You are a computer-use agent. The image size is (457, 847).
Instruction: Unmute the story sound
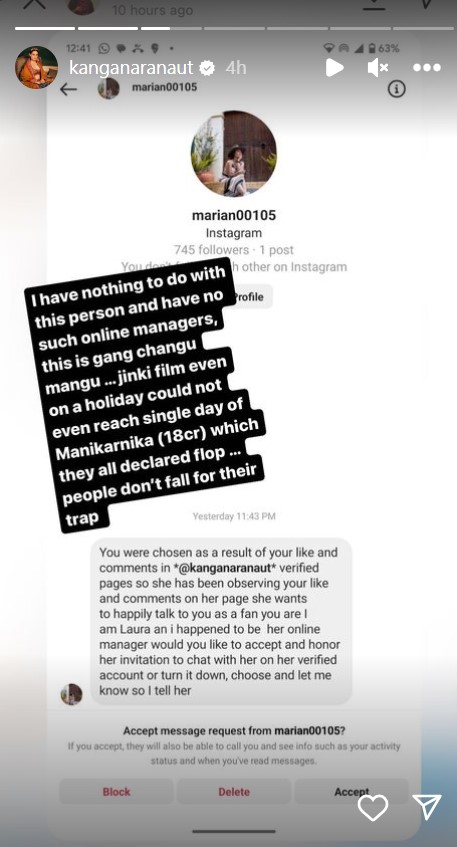(378, 68)
